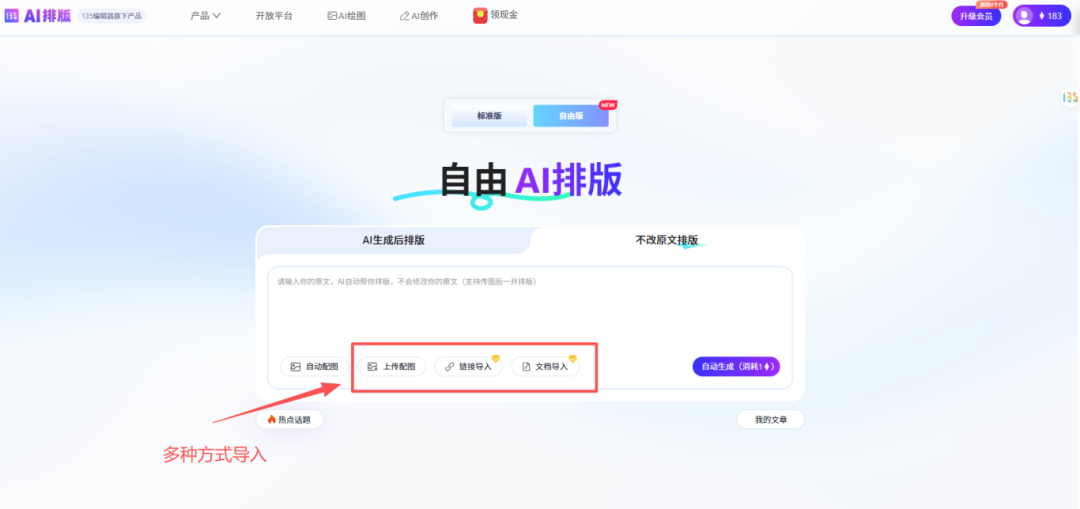Click the 上传配图 button

[x=391, y=366]
